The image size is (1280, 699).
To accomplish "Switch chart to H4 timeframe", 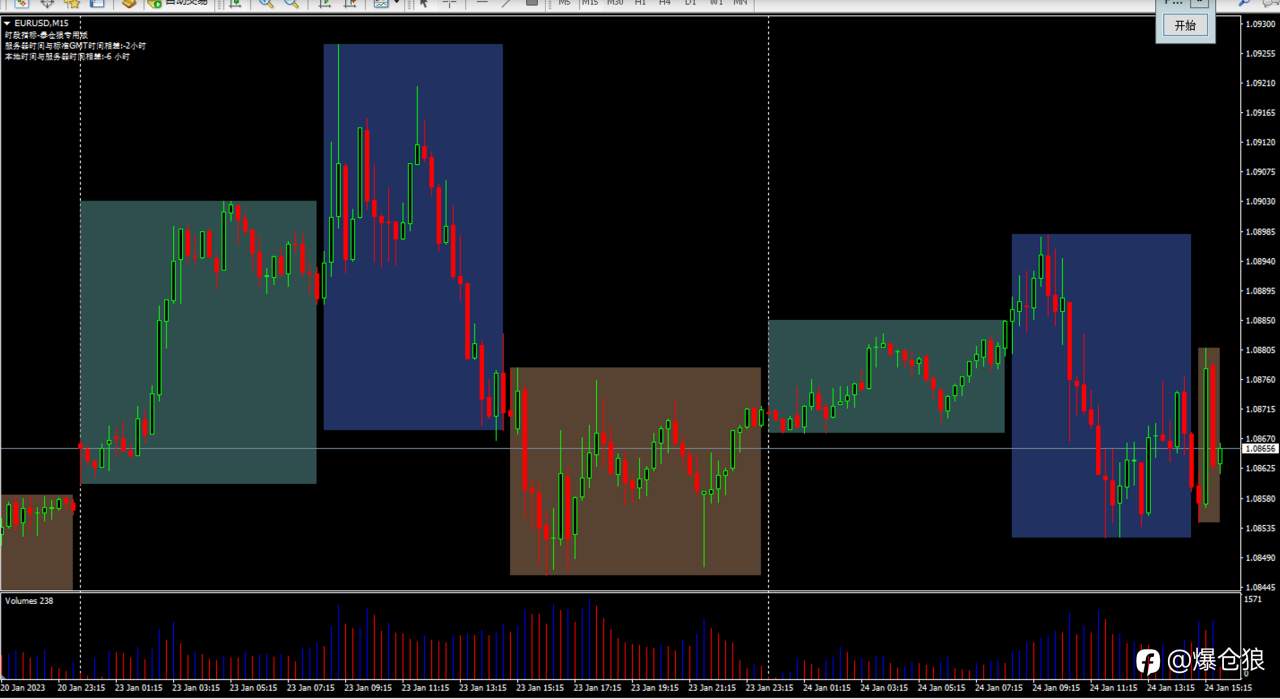I will pyautogui.click(x=664, y=3).
